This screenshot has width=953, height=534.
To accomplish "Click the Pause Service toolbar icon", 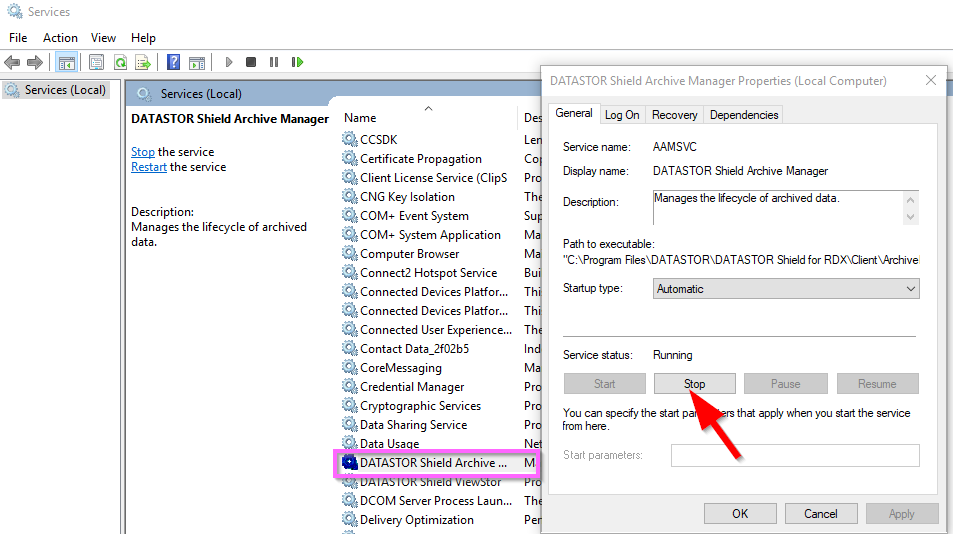I will [274, 62].
